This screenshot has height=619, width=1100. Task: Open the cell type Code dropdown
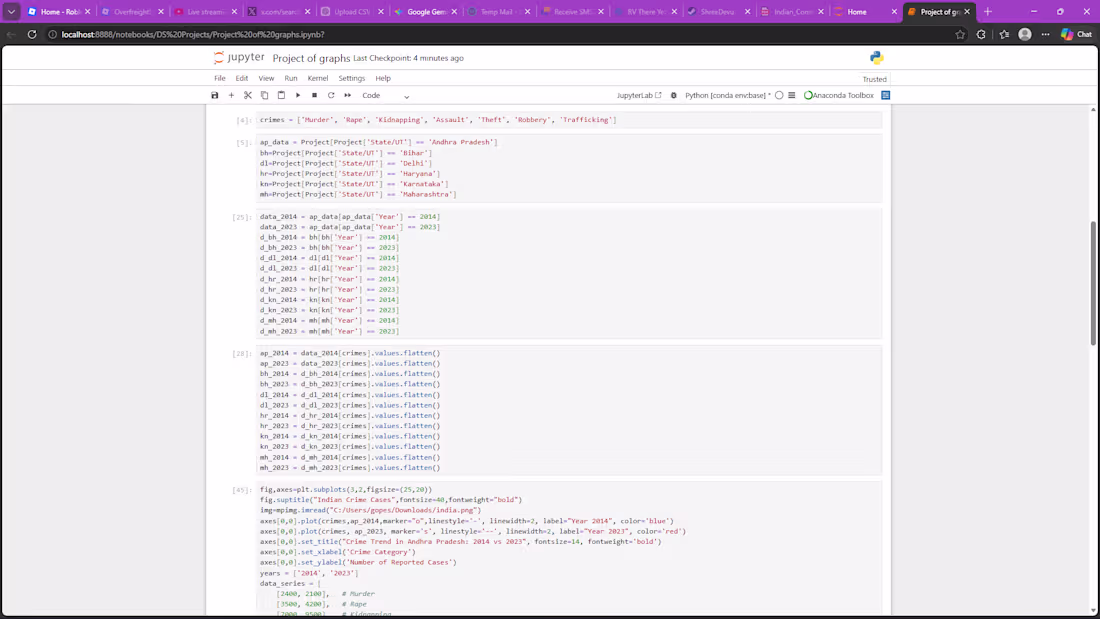(x=385, y=95)
